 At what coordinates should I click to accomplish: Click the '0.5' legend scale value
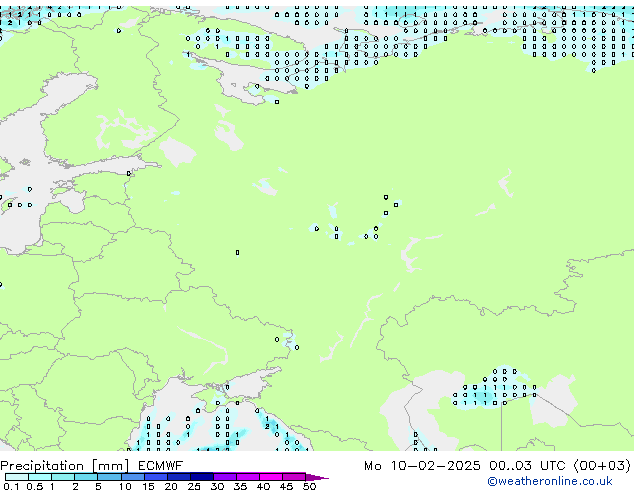point(35,486)
